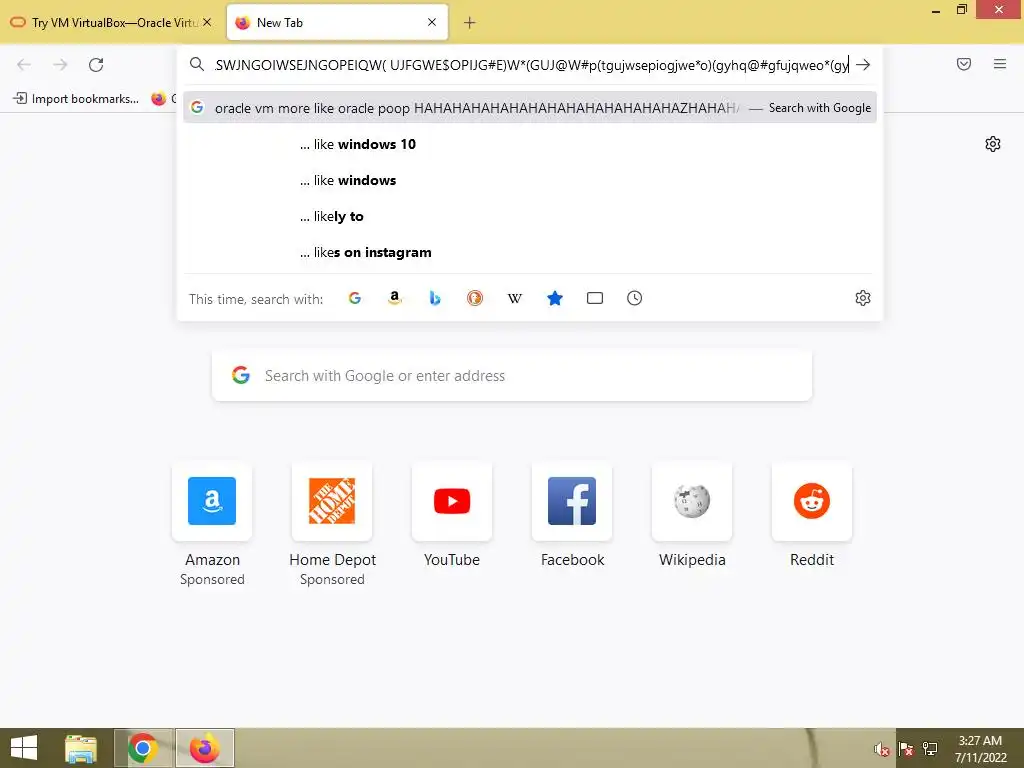Search this time with Amazon icon
Image resolution: width=1024 pixels, height=768 pixels.
[x=394, y=298]
